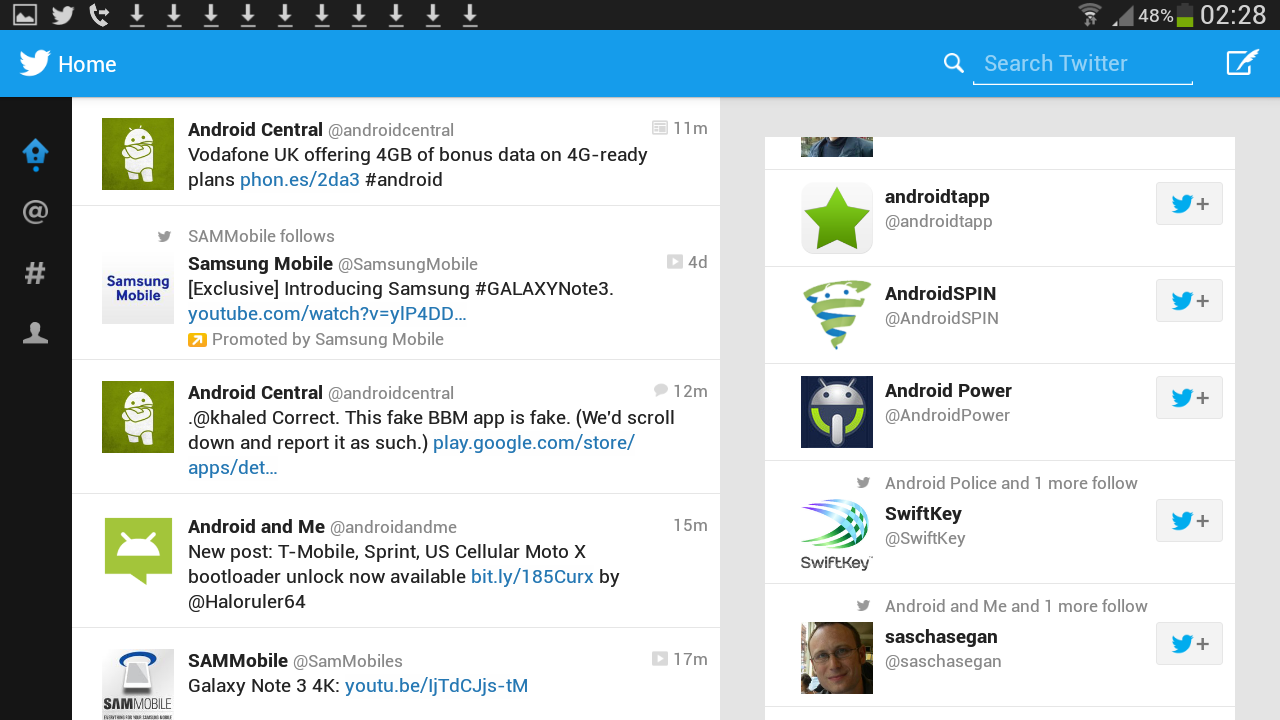Open the # Discover tab in sidebar
1280x720 pixels.
click(35, 272)
